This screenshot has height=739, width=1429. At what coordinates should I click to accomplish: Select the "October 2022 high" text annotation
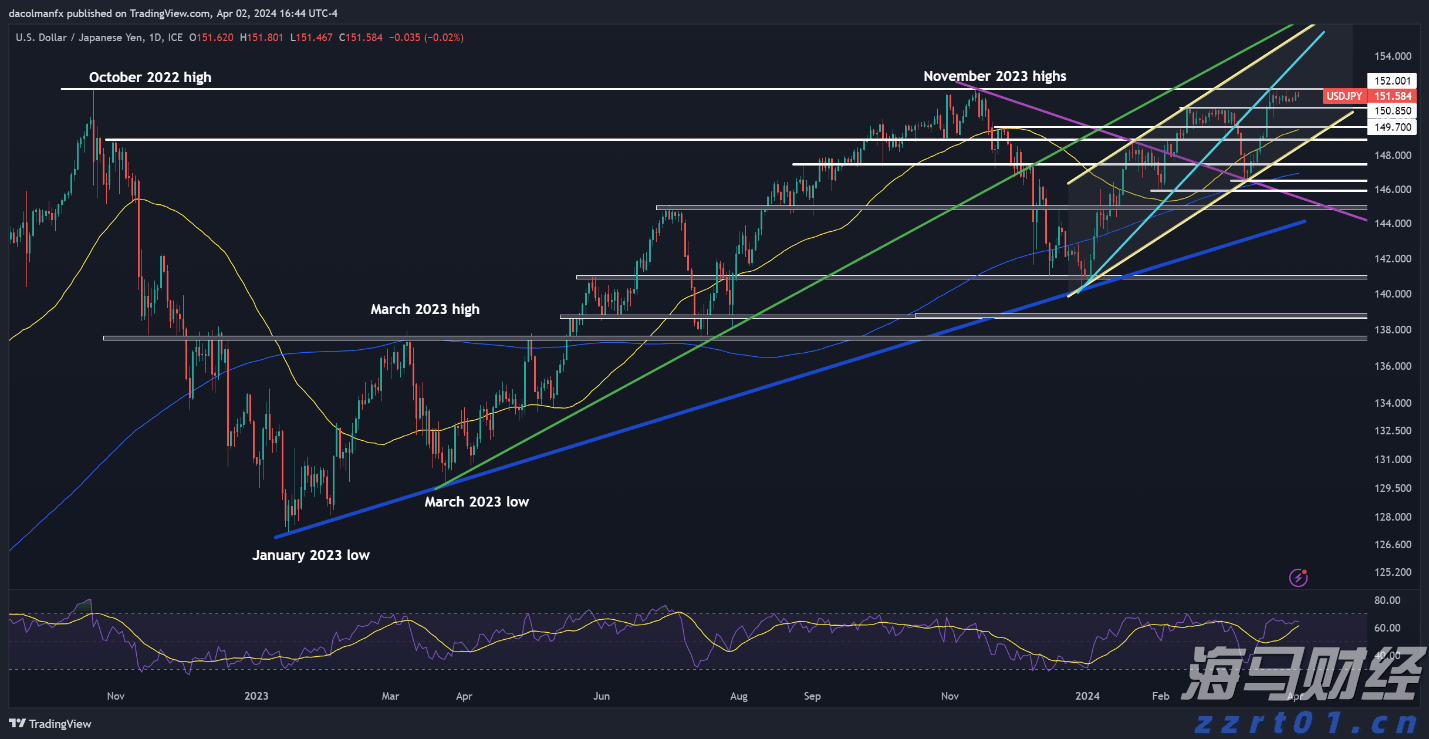point(150,77)
